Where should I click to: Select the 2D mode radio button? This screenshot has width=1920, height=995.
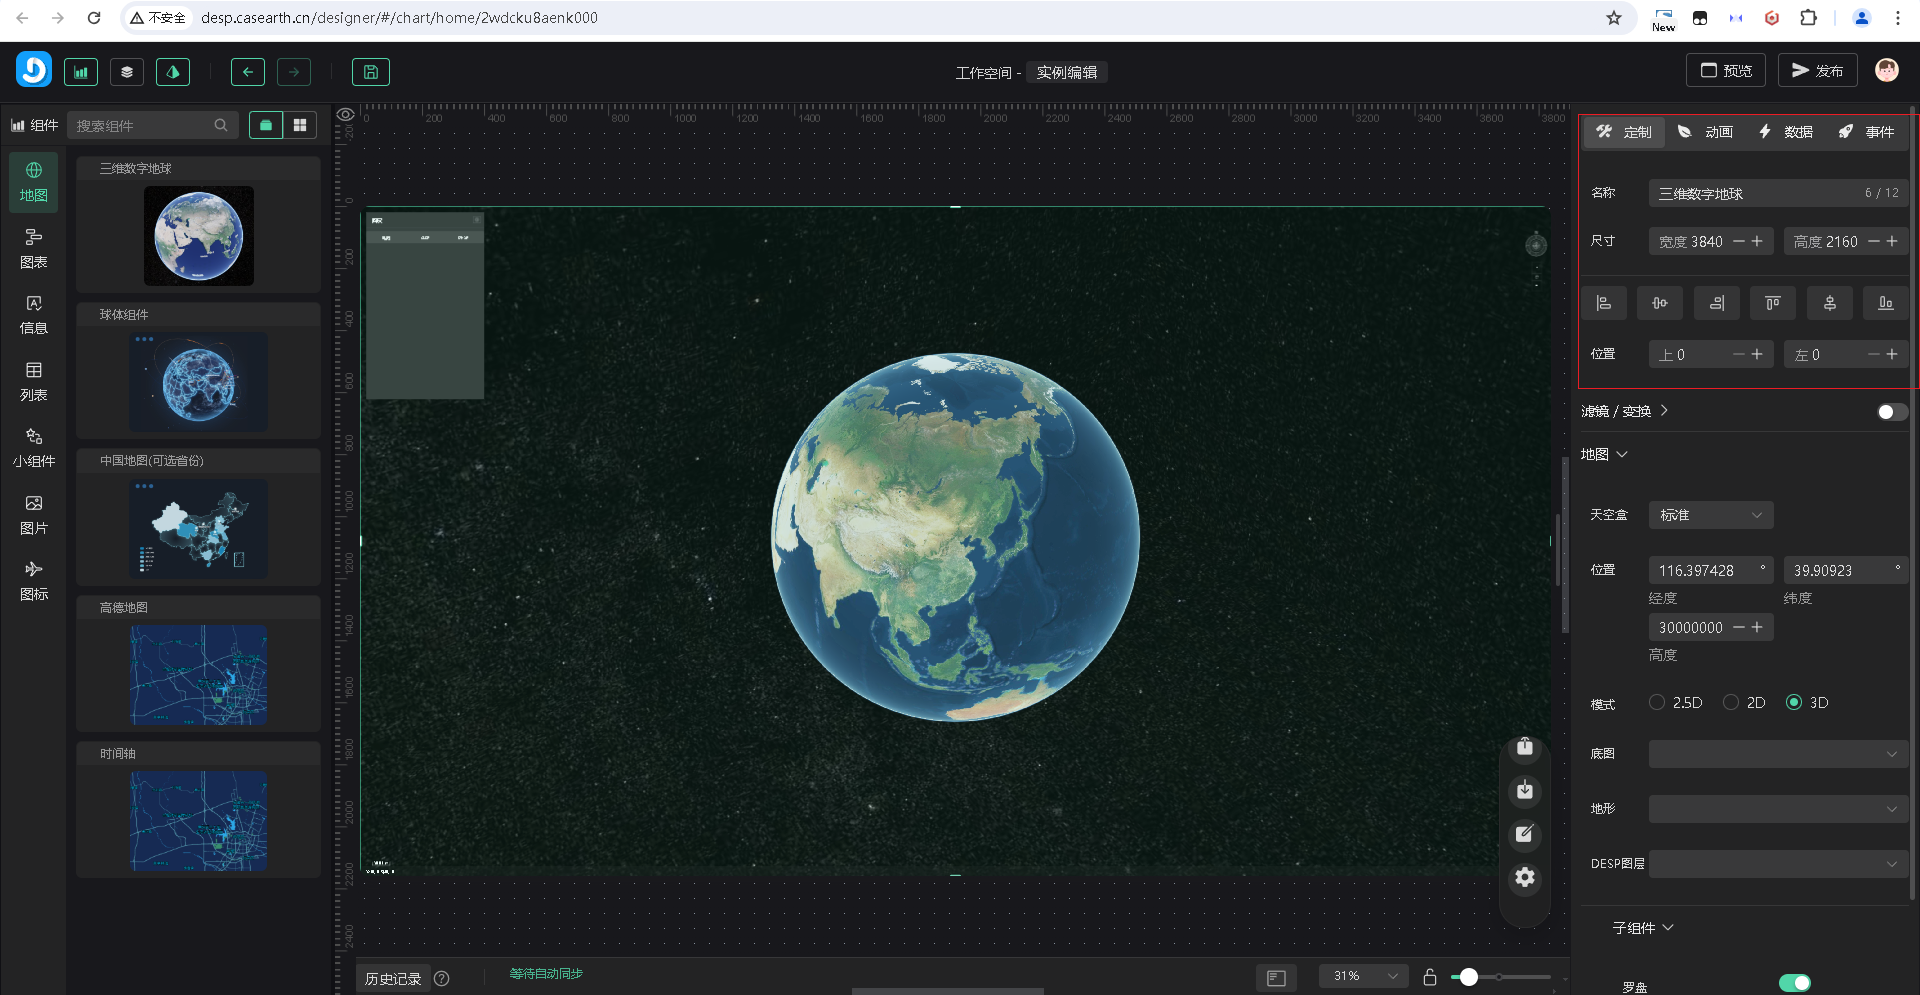click(x=1731, y=703)
